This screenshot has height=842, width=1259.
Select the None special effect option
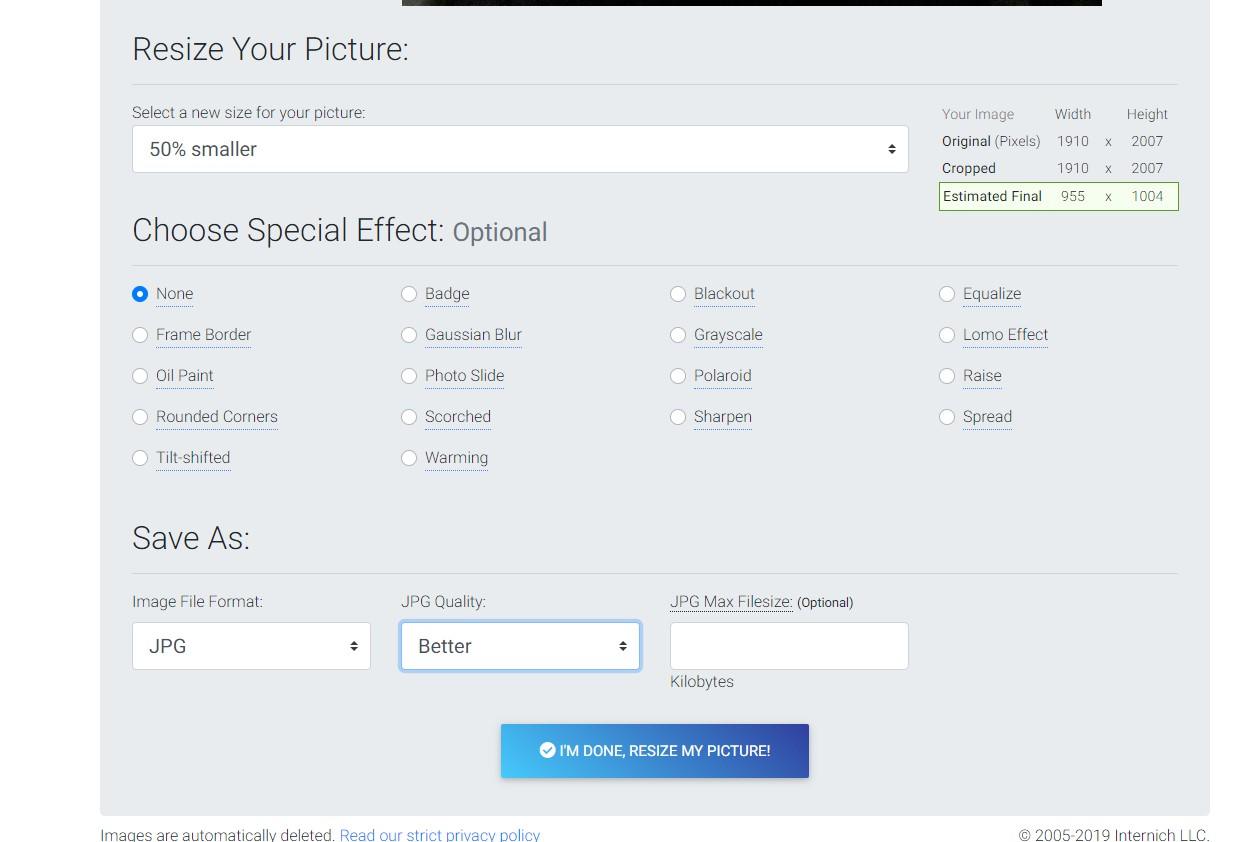click(x=140, y=294)
